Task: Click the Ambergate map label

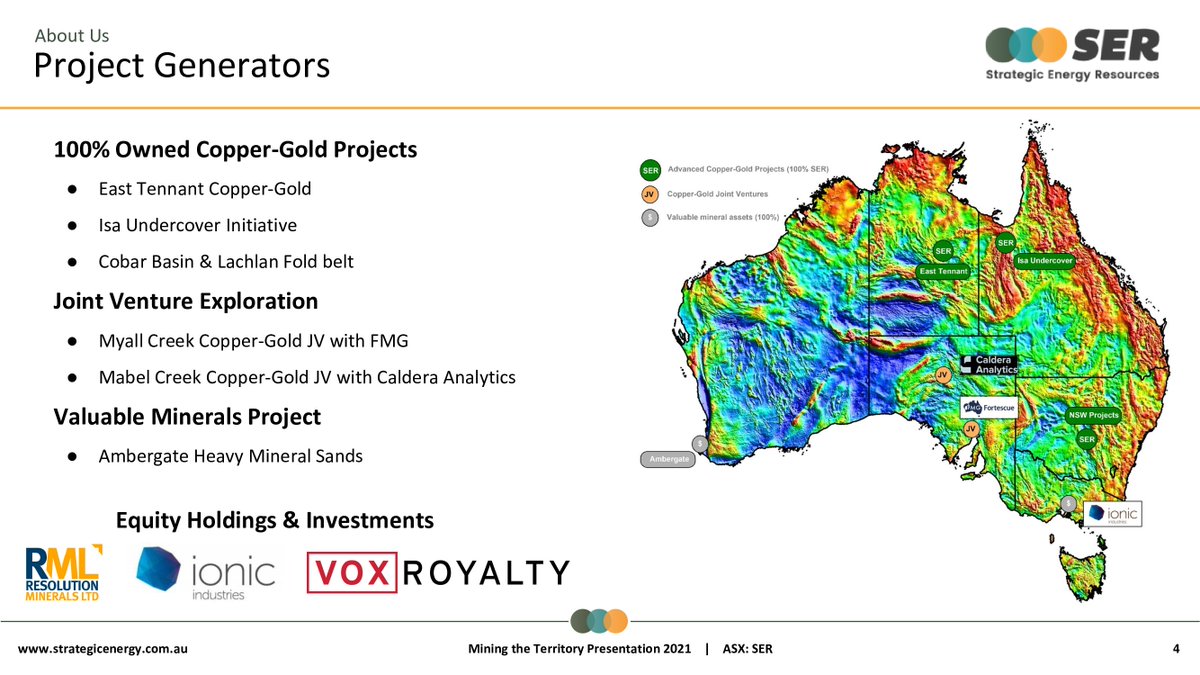Action: pyautogui.click(x=666, y=459)
